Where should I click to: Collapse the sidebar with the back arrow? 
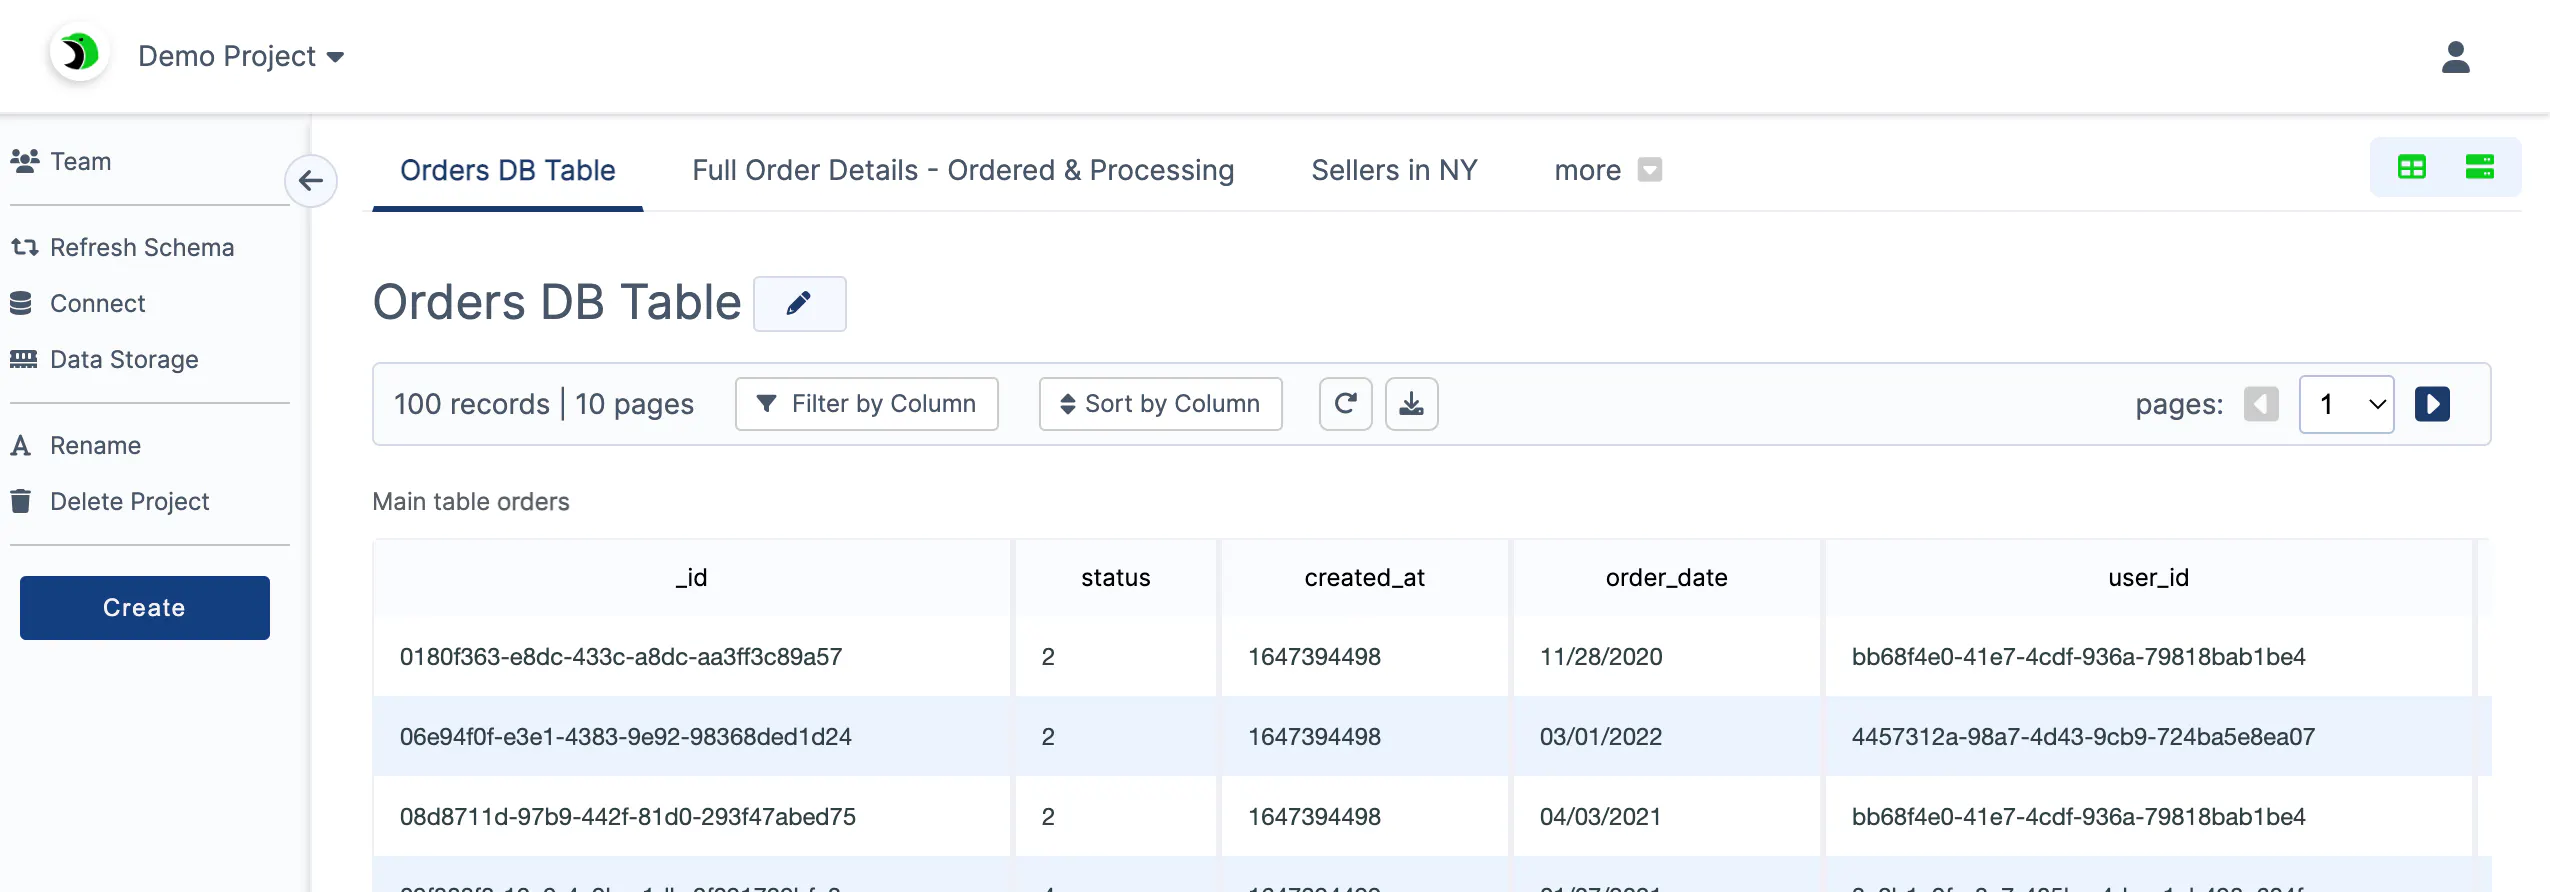pyautogui.click(x=311, y=181)
